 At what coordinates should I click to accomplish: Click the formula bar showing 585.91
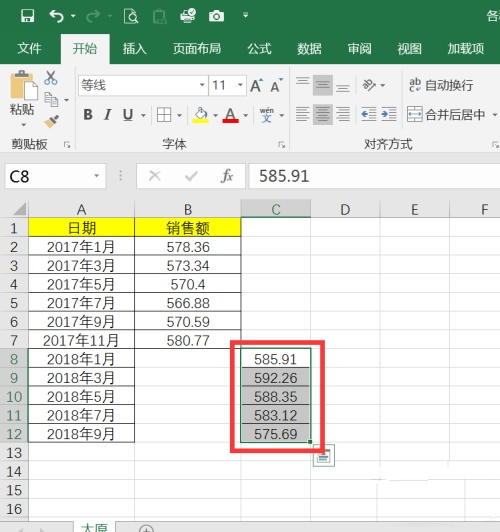click(374, 176)
